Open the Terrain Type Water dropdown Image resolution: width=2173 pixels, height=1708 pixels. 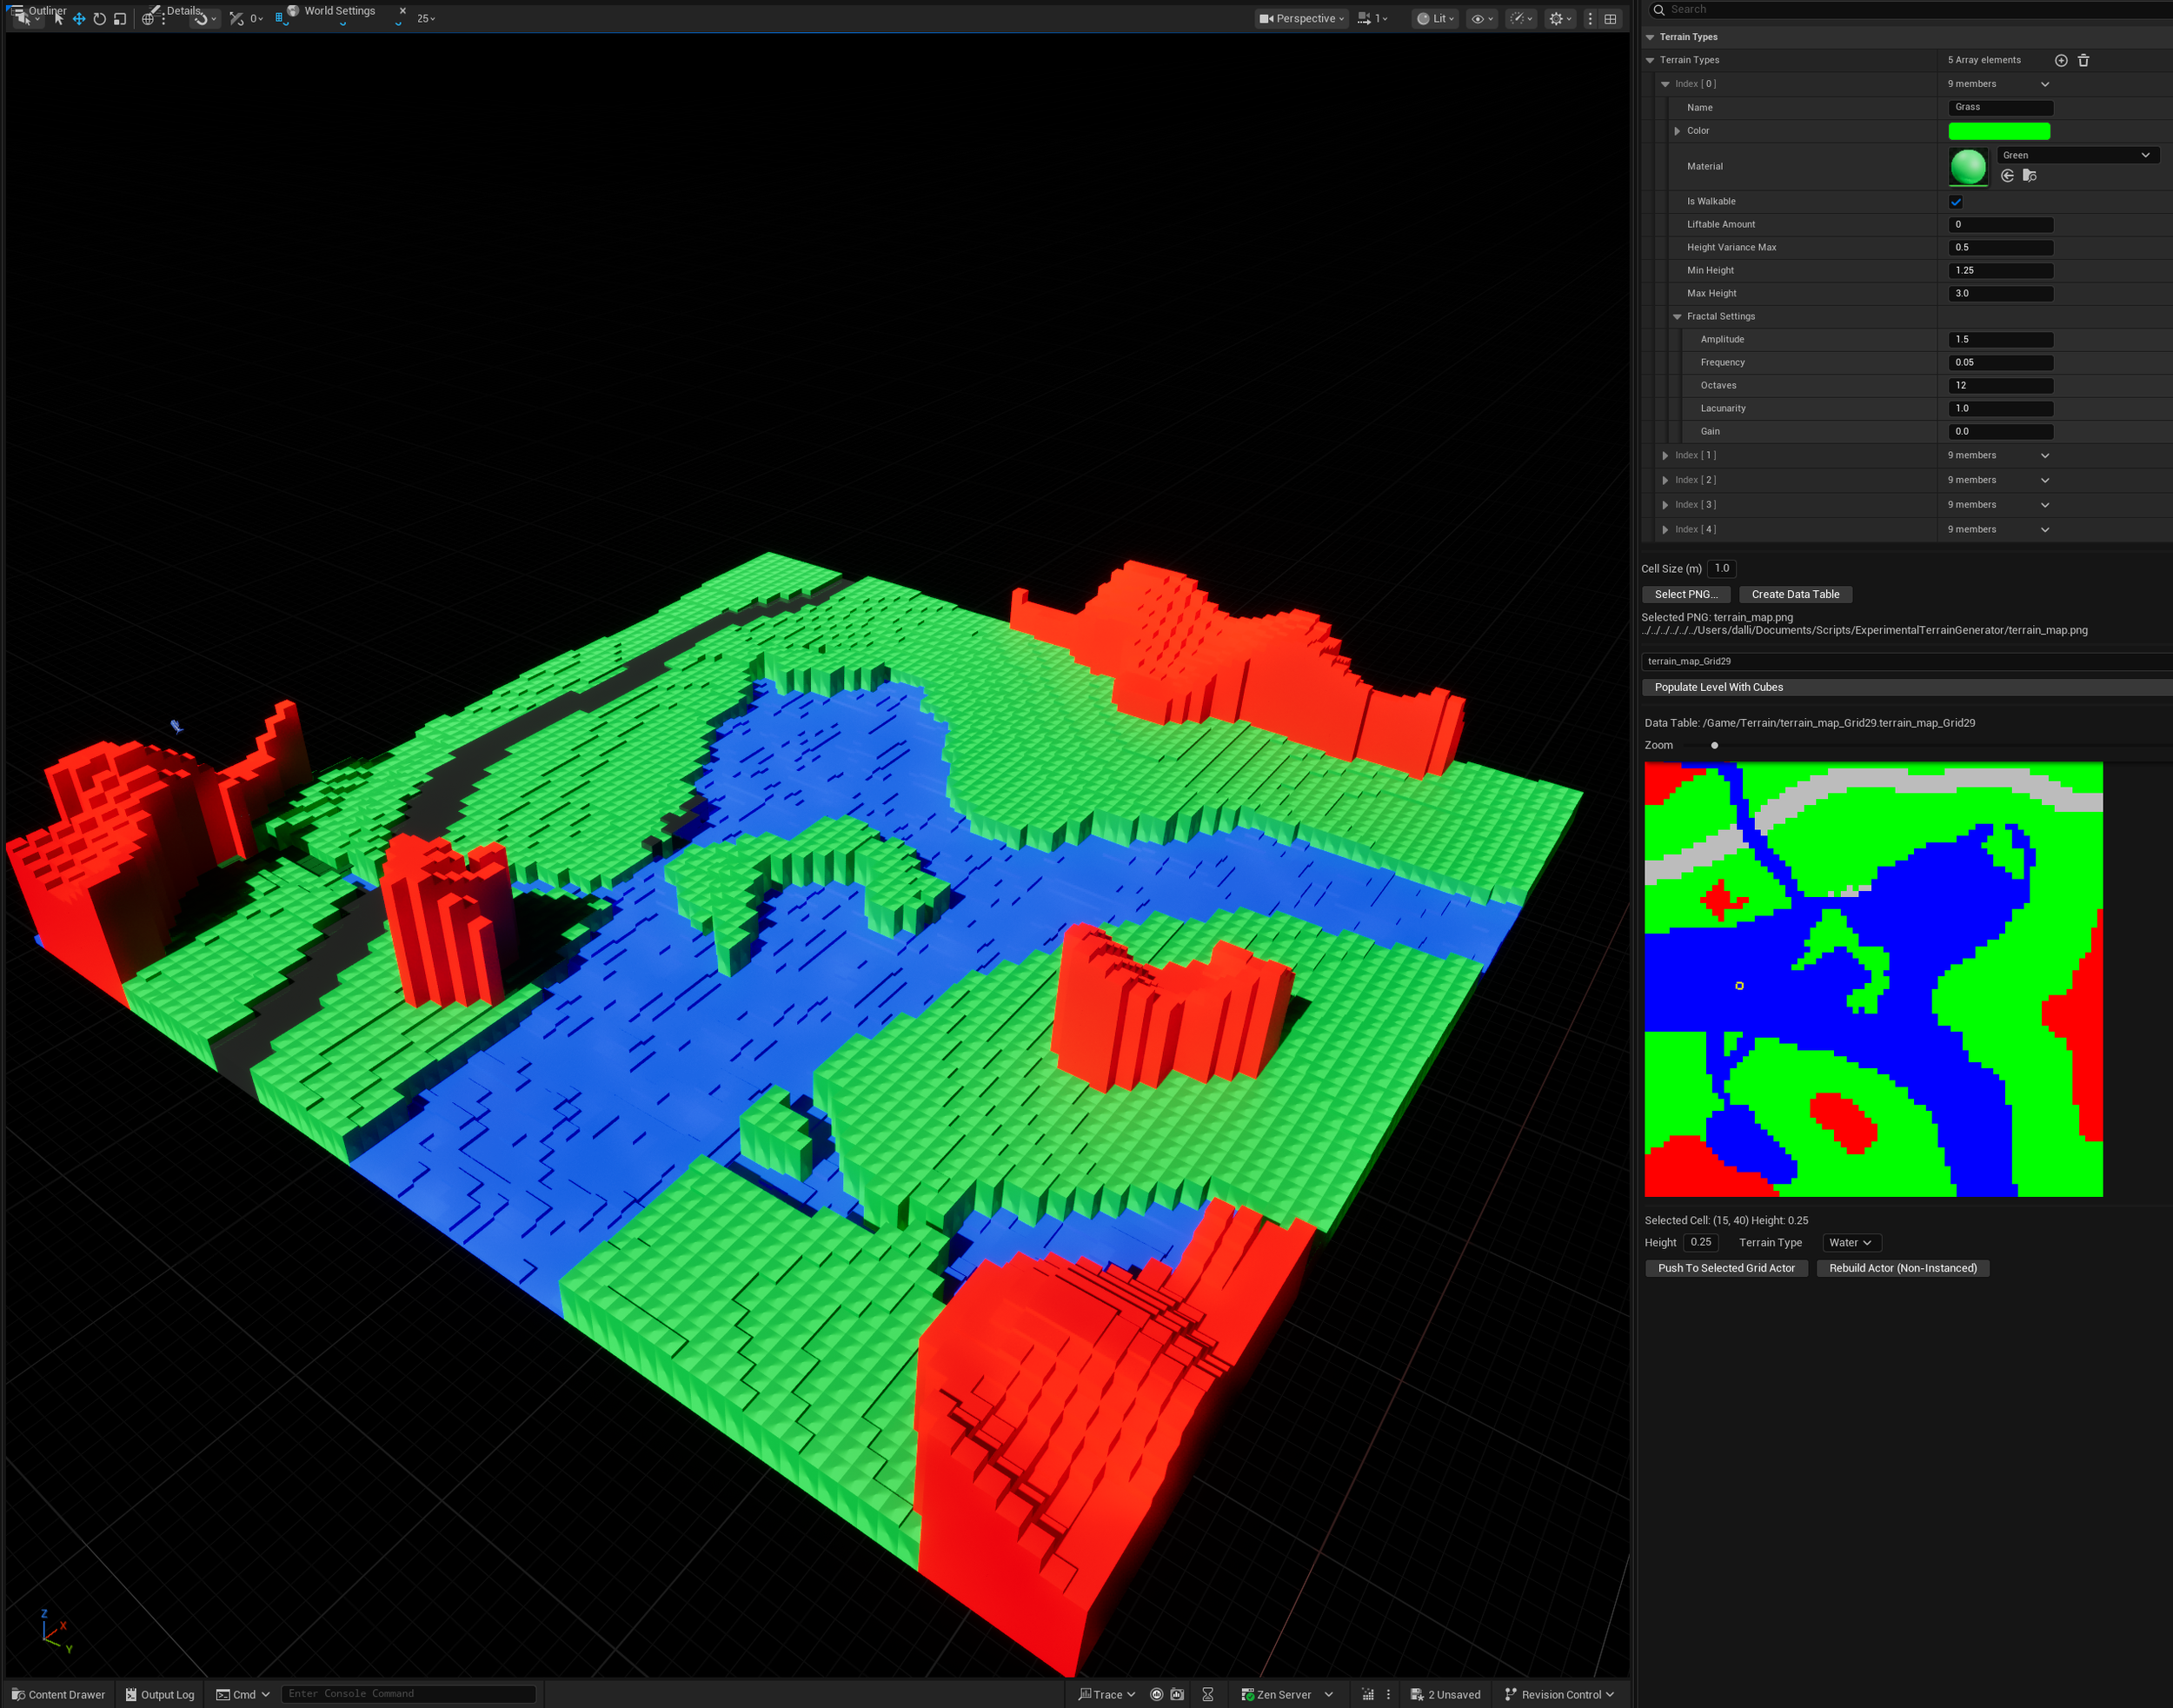[1850, 1243]
